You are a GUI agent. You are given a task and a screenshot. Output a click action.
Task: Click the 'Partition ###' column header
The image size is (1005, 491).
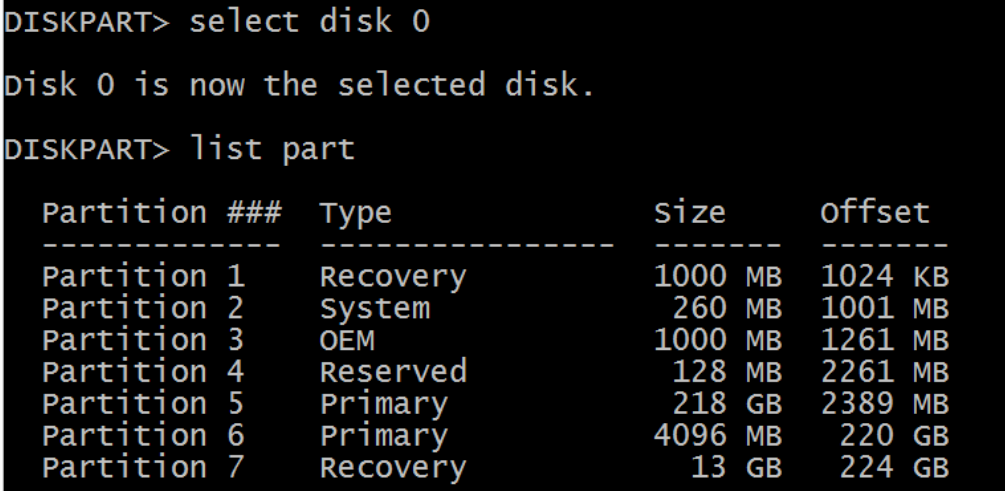161,213
